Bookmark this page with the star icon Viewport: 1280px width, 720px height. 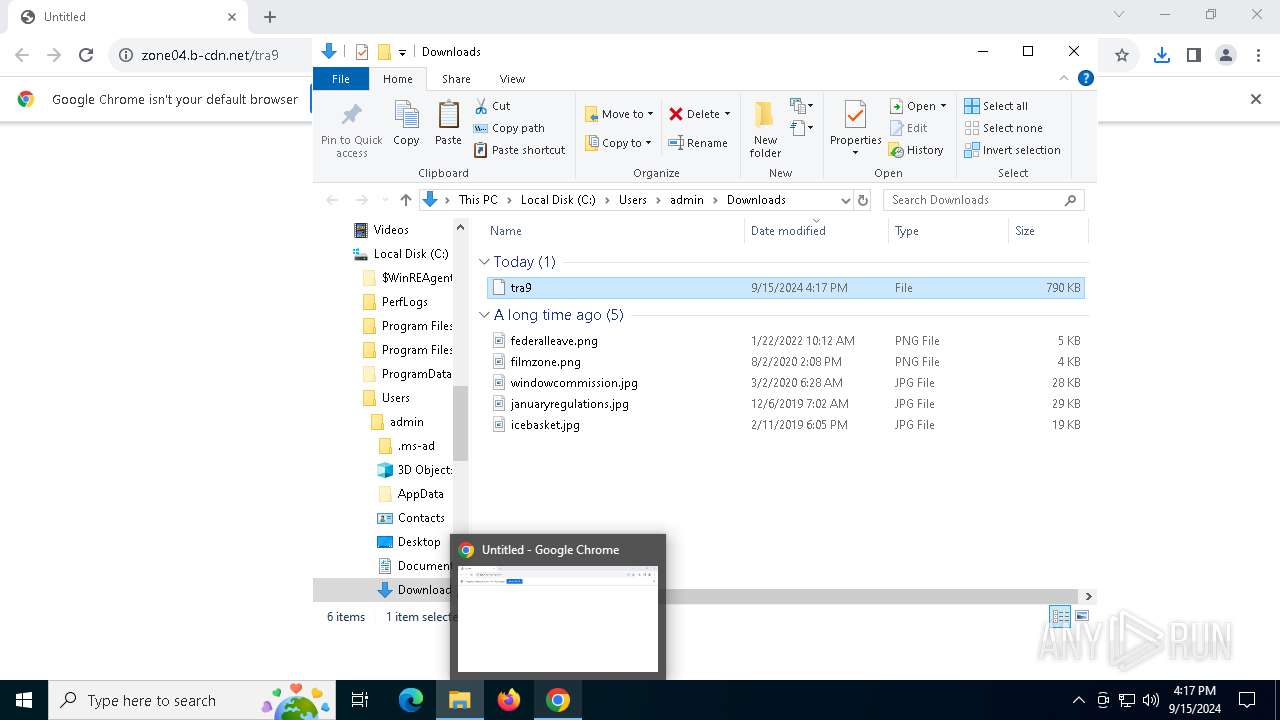[x=1122, y=55]
